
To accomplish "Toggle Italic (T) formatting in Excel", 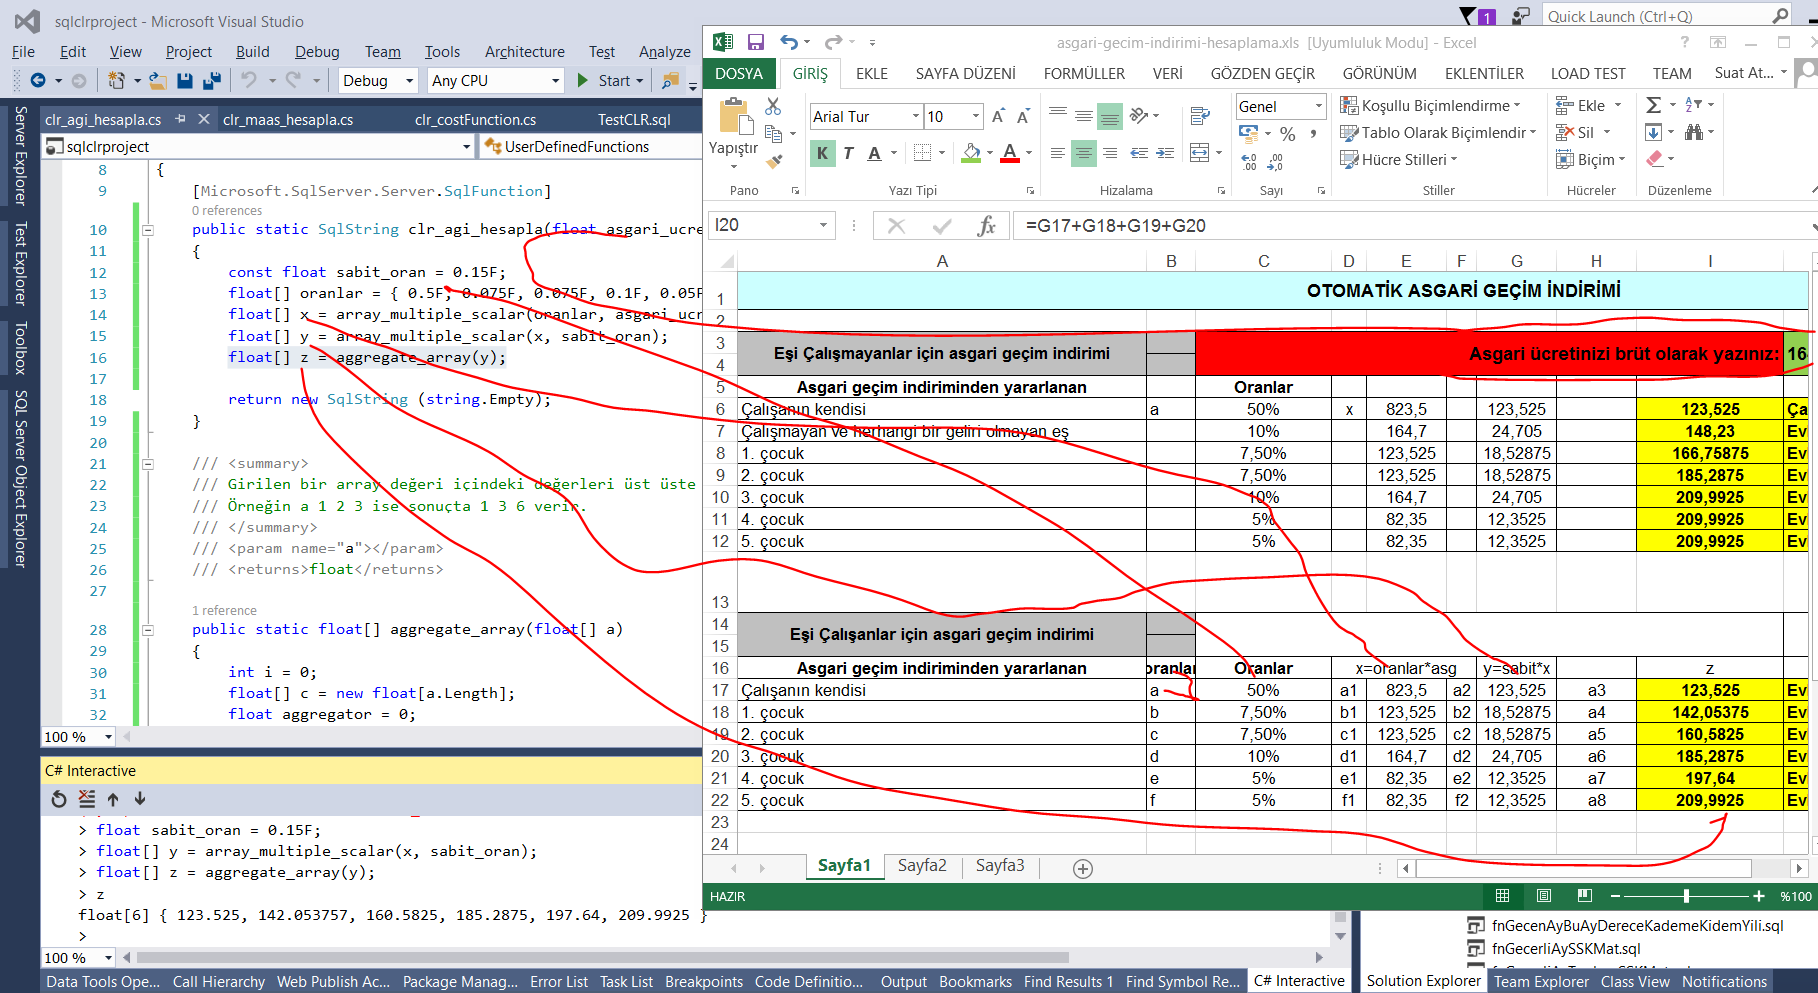I will tap(848, 153).
